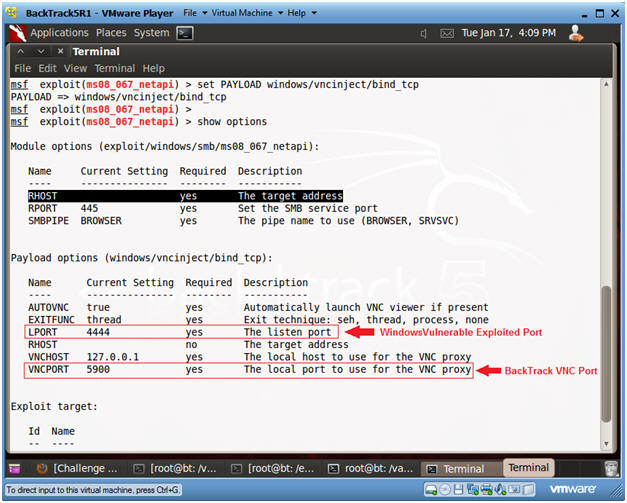This screenshot has width=627, height=503.
Task: Click the VMware printer status icon
Action: point(487,489)
